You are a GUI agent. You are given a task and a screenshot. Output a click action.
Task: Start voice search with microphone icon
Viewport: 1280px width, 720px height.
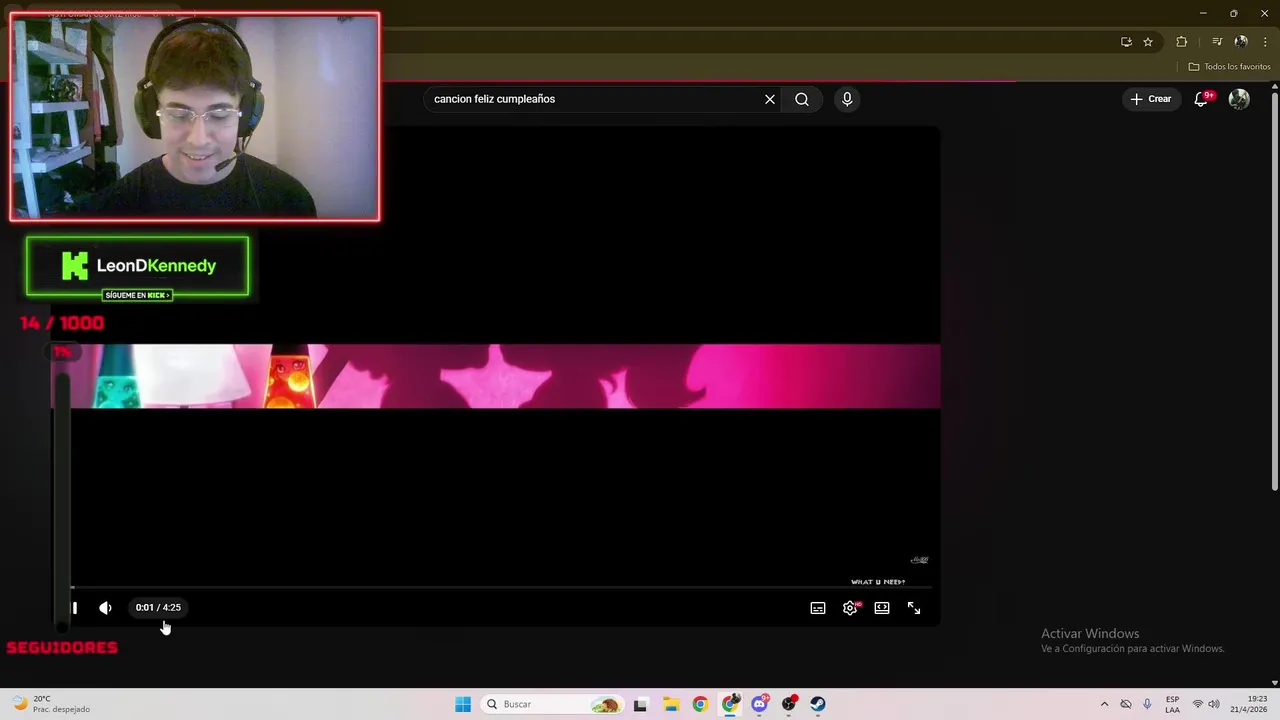[847, 99]
